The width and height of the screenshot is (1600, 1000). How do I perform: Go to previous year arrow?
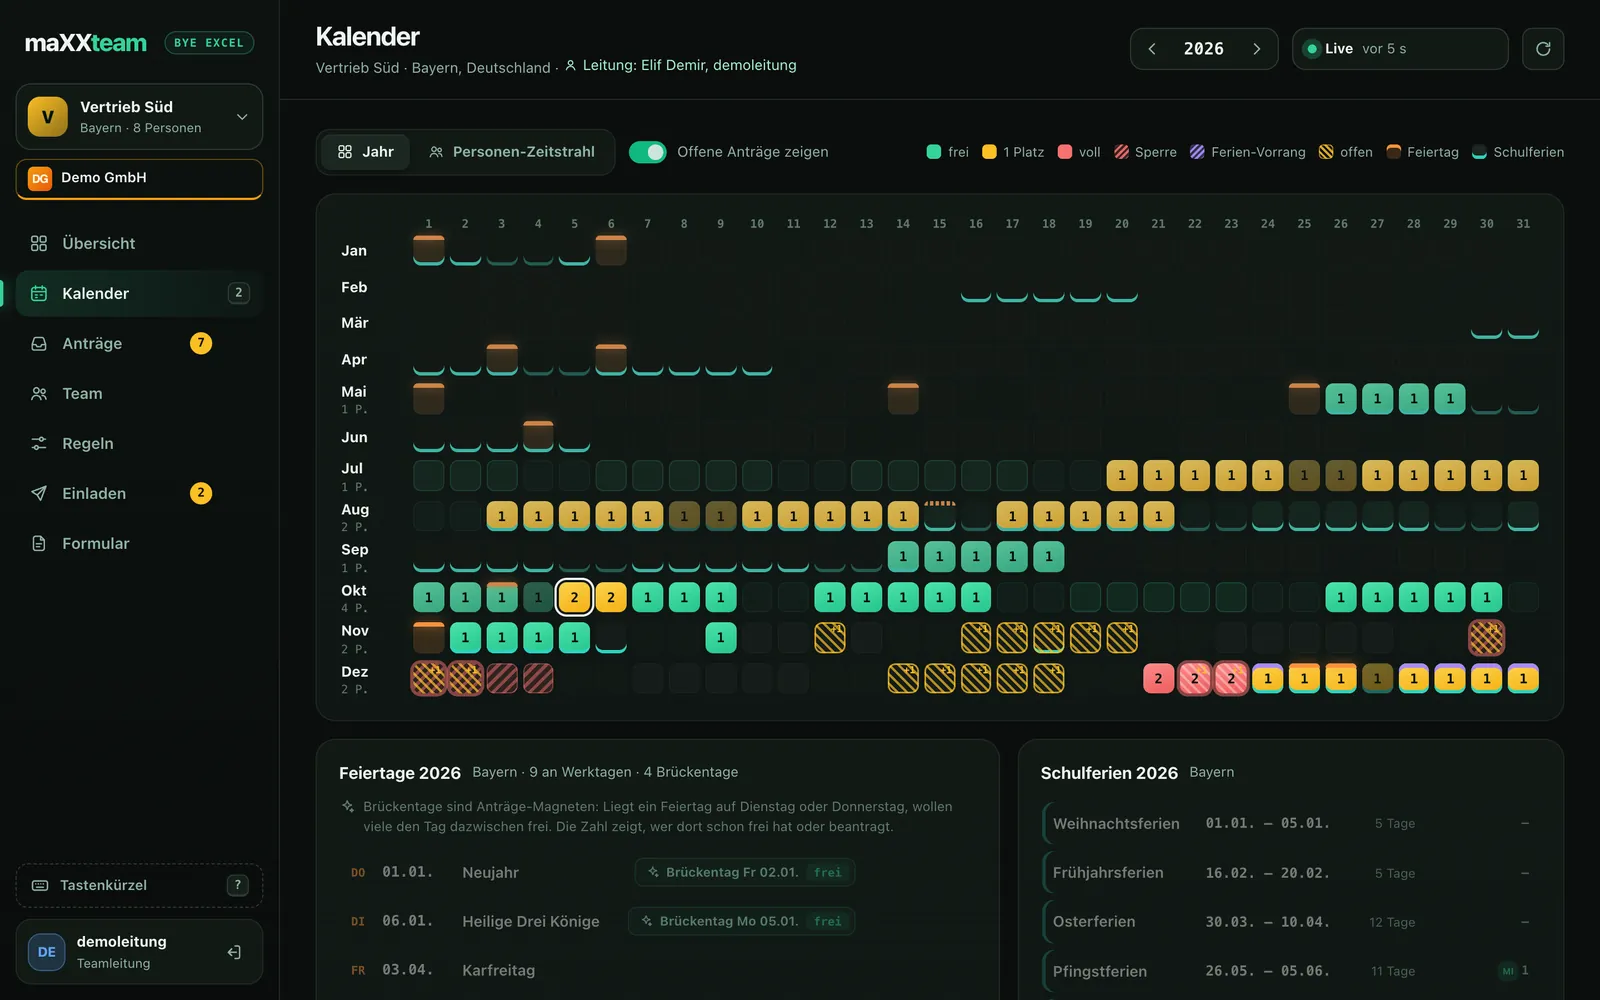1152,49
